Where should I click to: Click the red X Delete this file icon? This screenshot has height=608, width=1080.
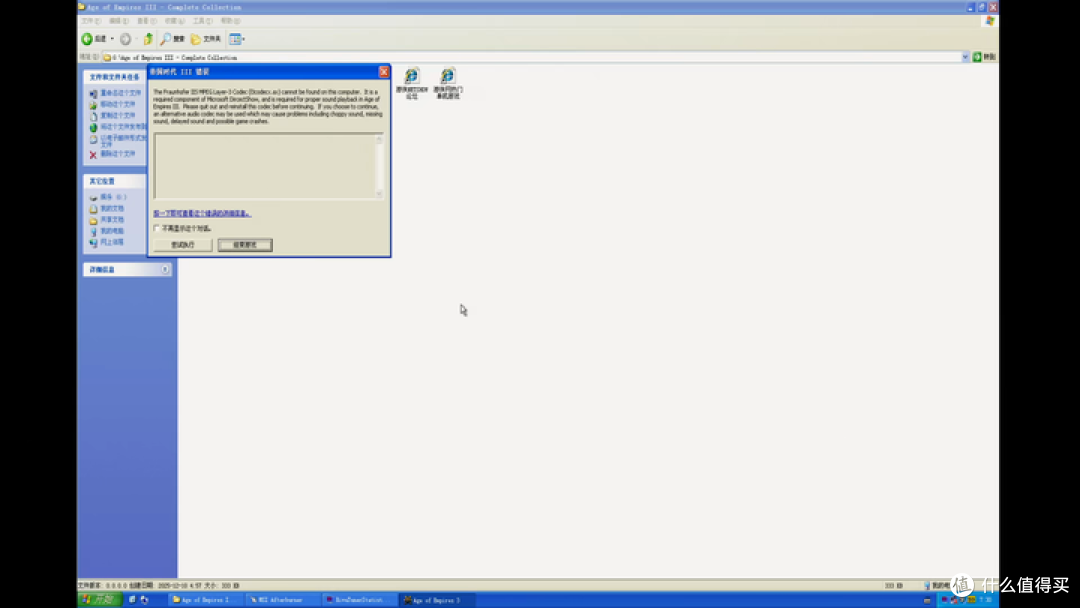click(x=93, y=155)
